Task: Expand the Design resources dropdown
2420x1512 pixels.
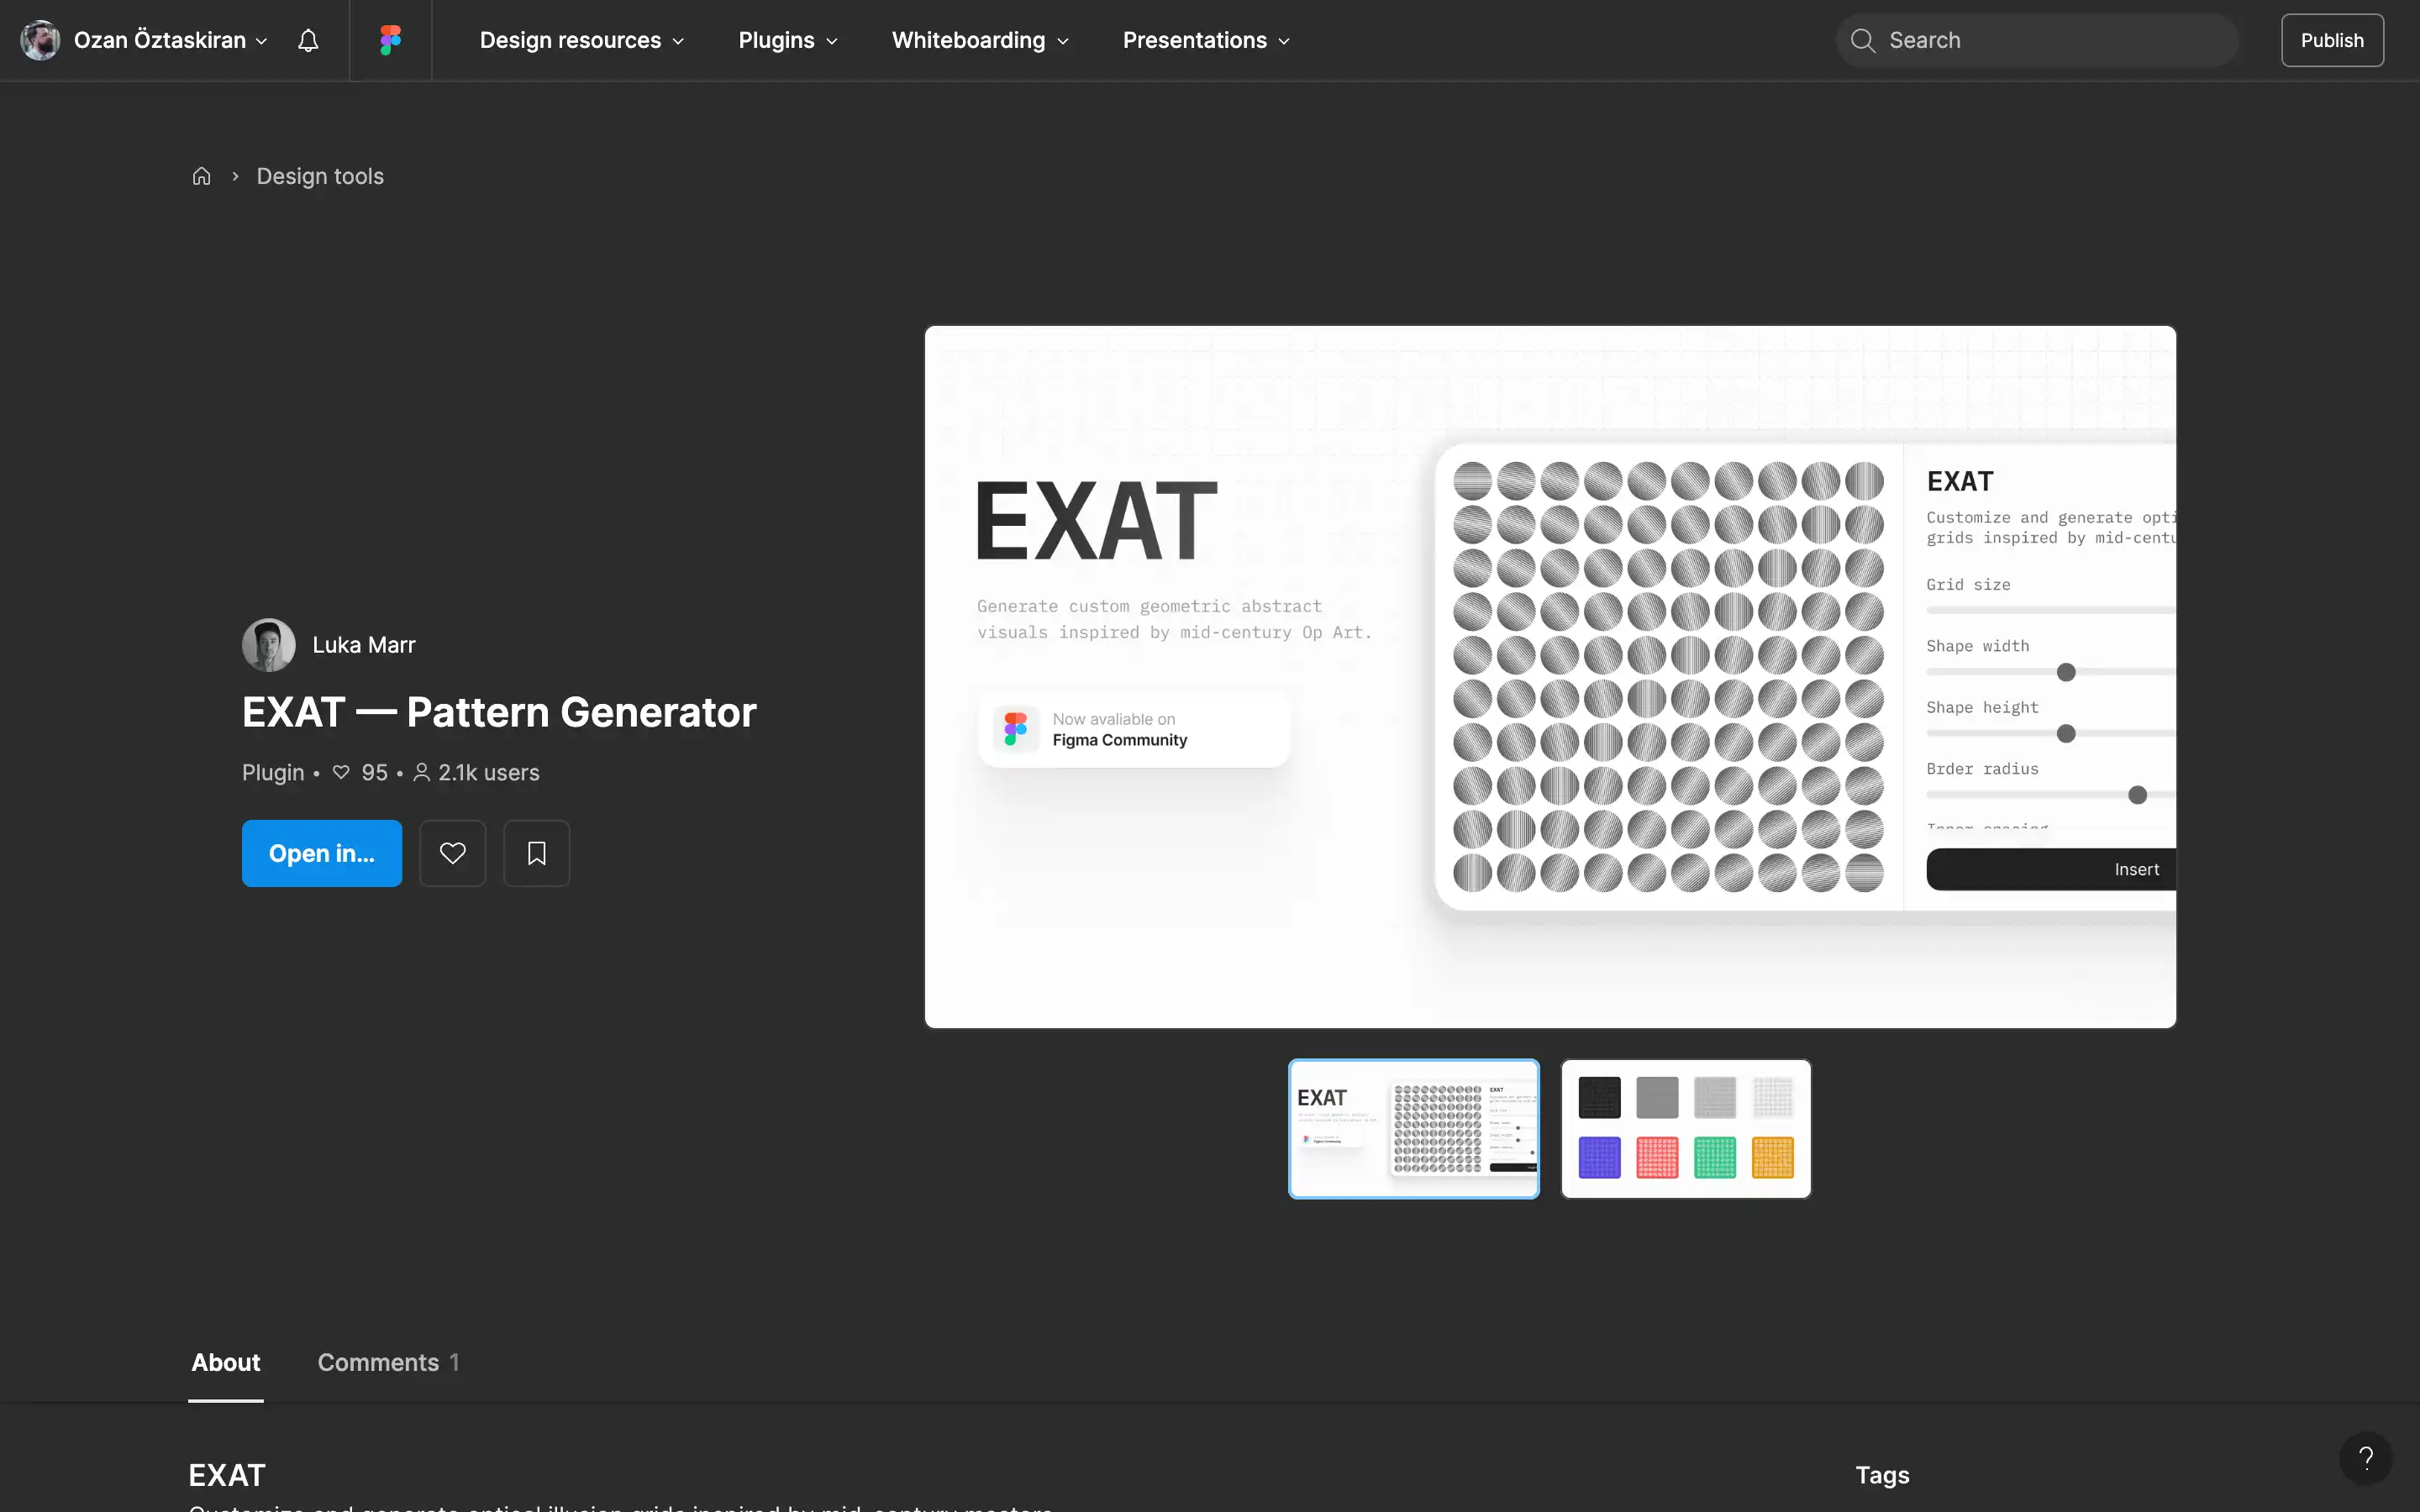Action: click(580, 40)
